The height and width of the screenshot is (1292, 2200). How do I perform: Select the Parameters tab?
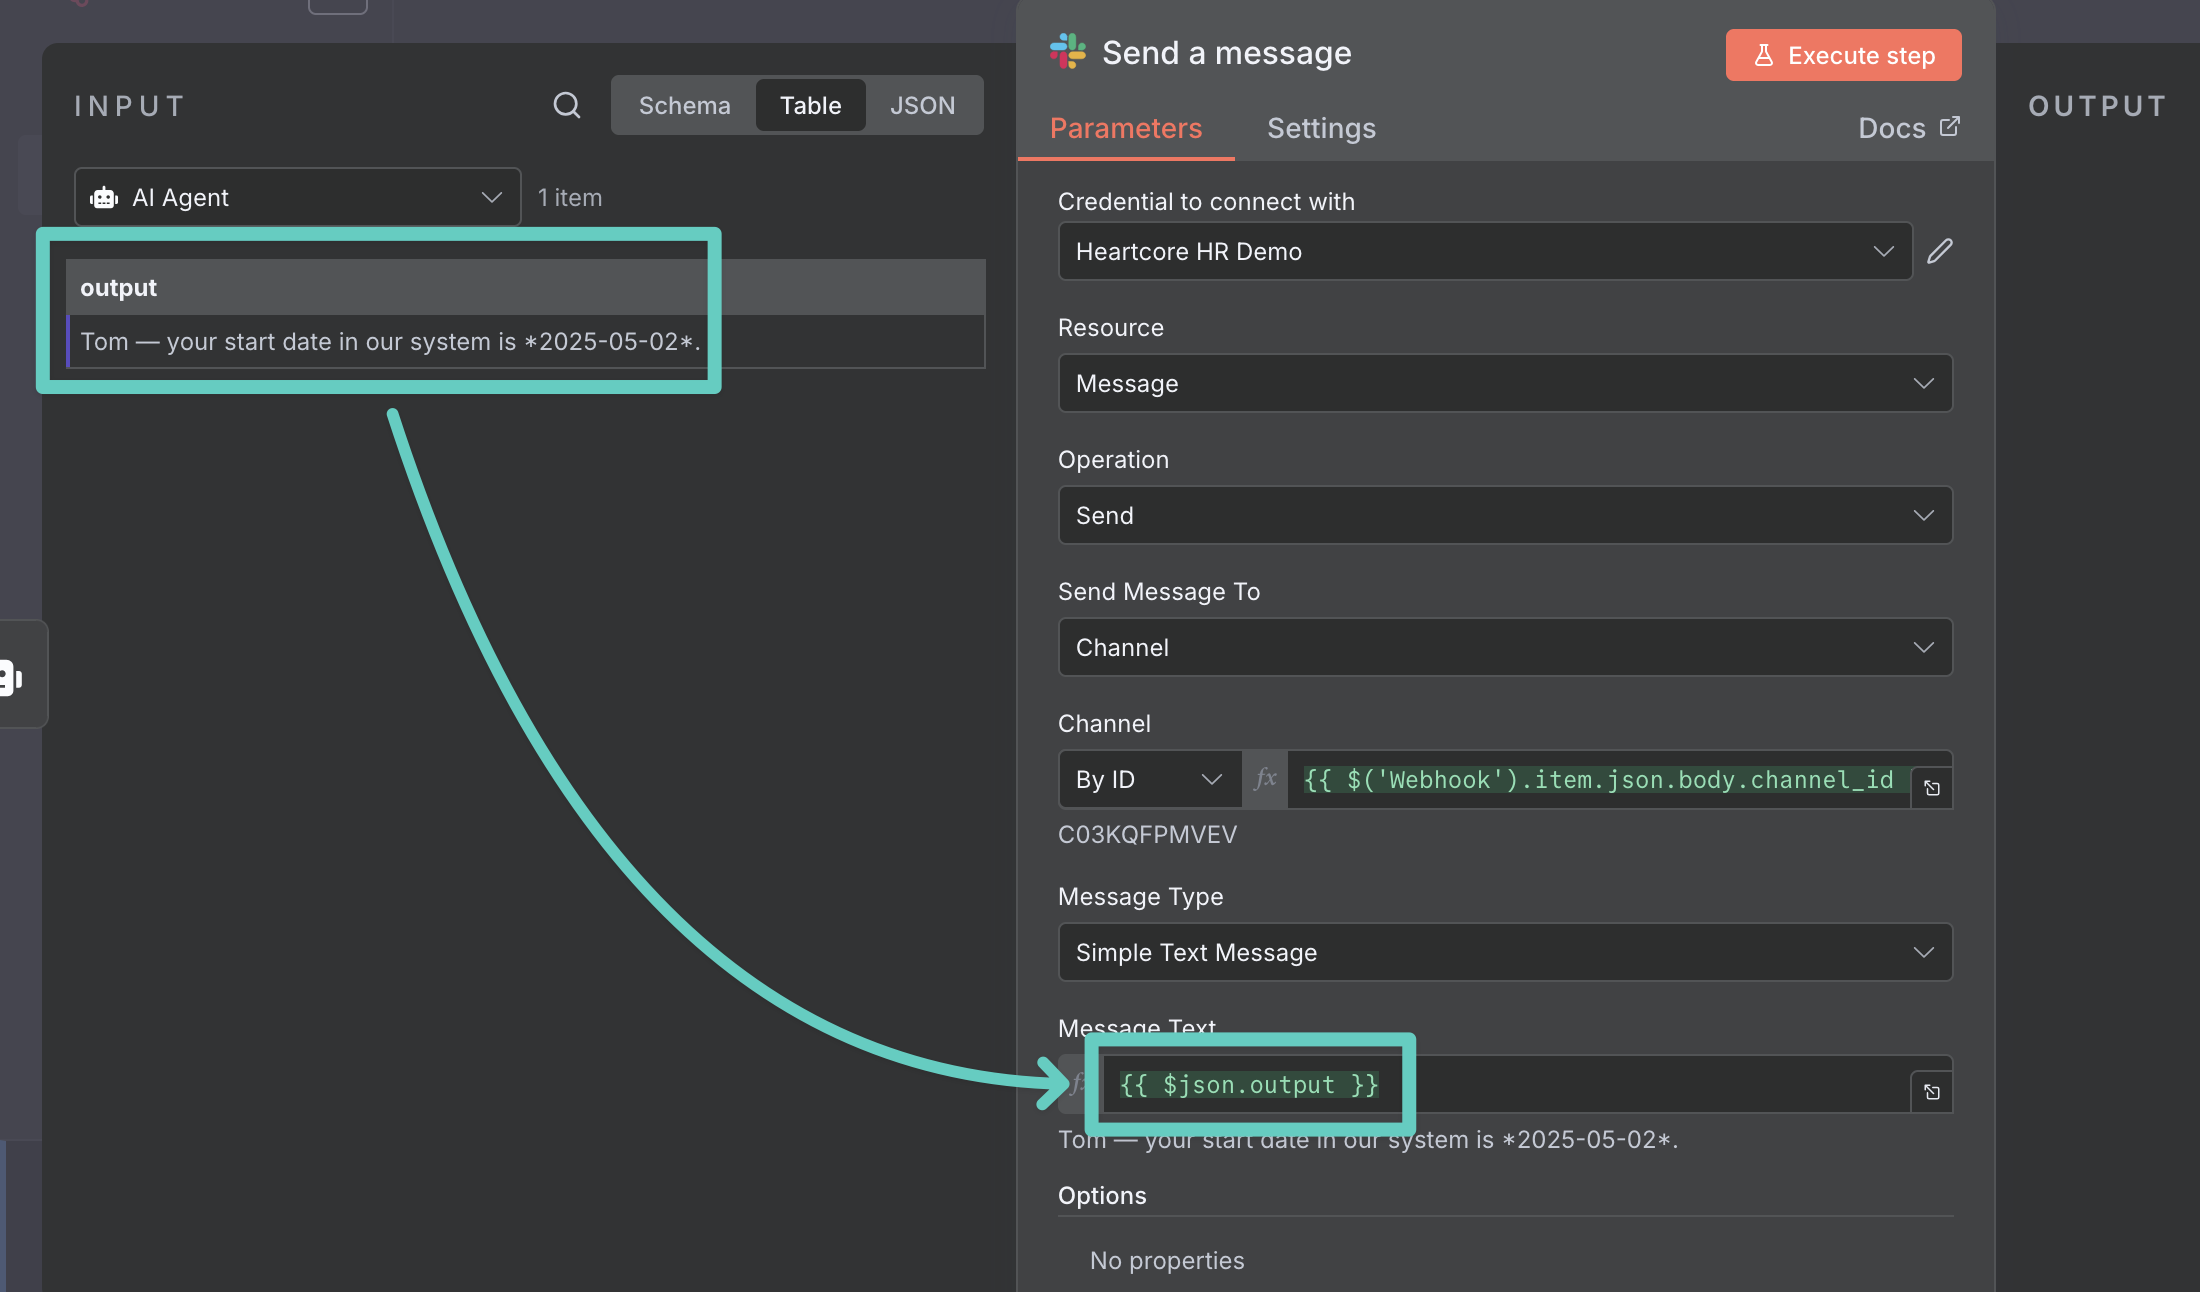(1125, 128)
